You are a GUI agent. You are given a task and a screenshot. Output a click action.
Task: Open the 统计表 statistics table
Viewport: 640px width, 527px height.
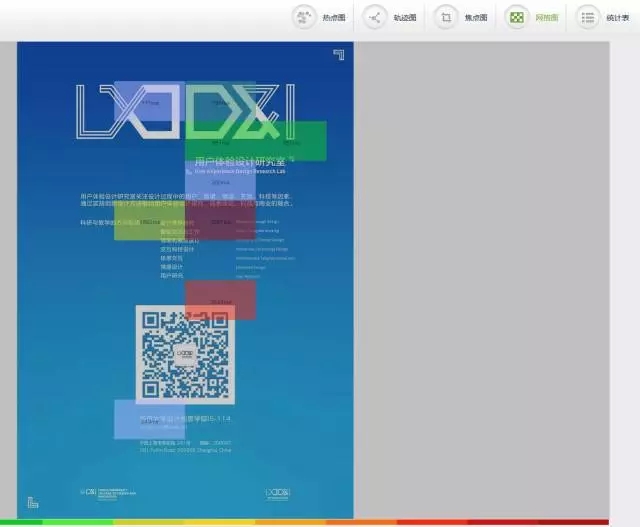click(x=602, y=18)
